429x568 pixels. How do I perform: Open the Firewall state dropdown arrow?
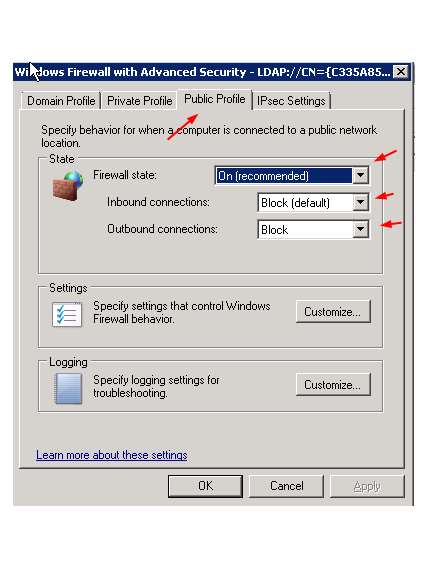tap(360, 176)
